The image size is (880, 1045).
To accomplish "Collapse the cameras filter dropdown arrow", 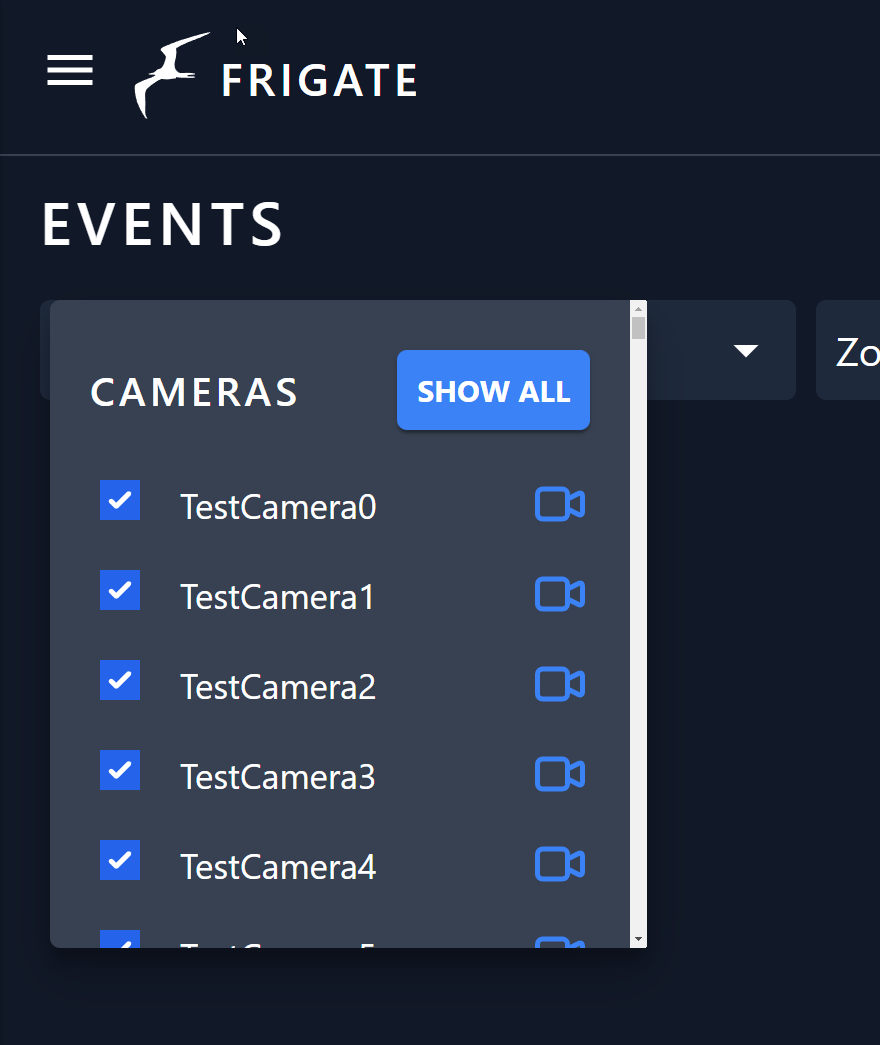I will tap(745, 351).
